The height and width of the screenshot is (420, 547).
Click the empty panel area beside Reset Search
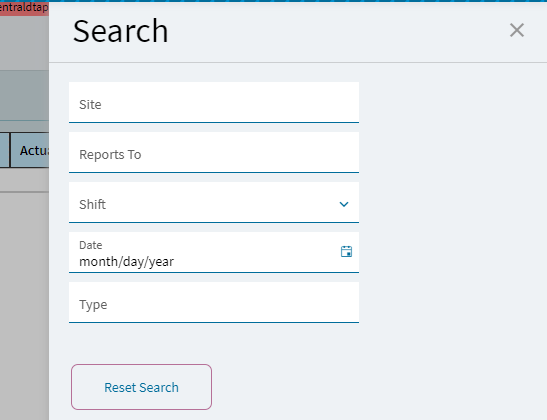(379, 387)
